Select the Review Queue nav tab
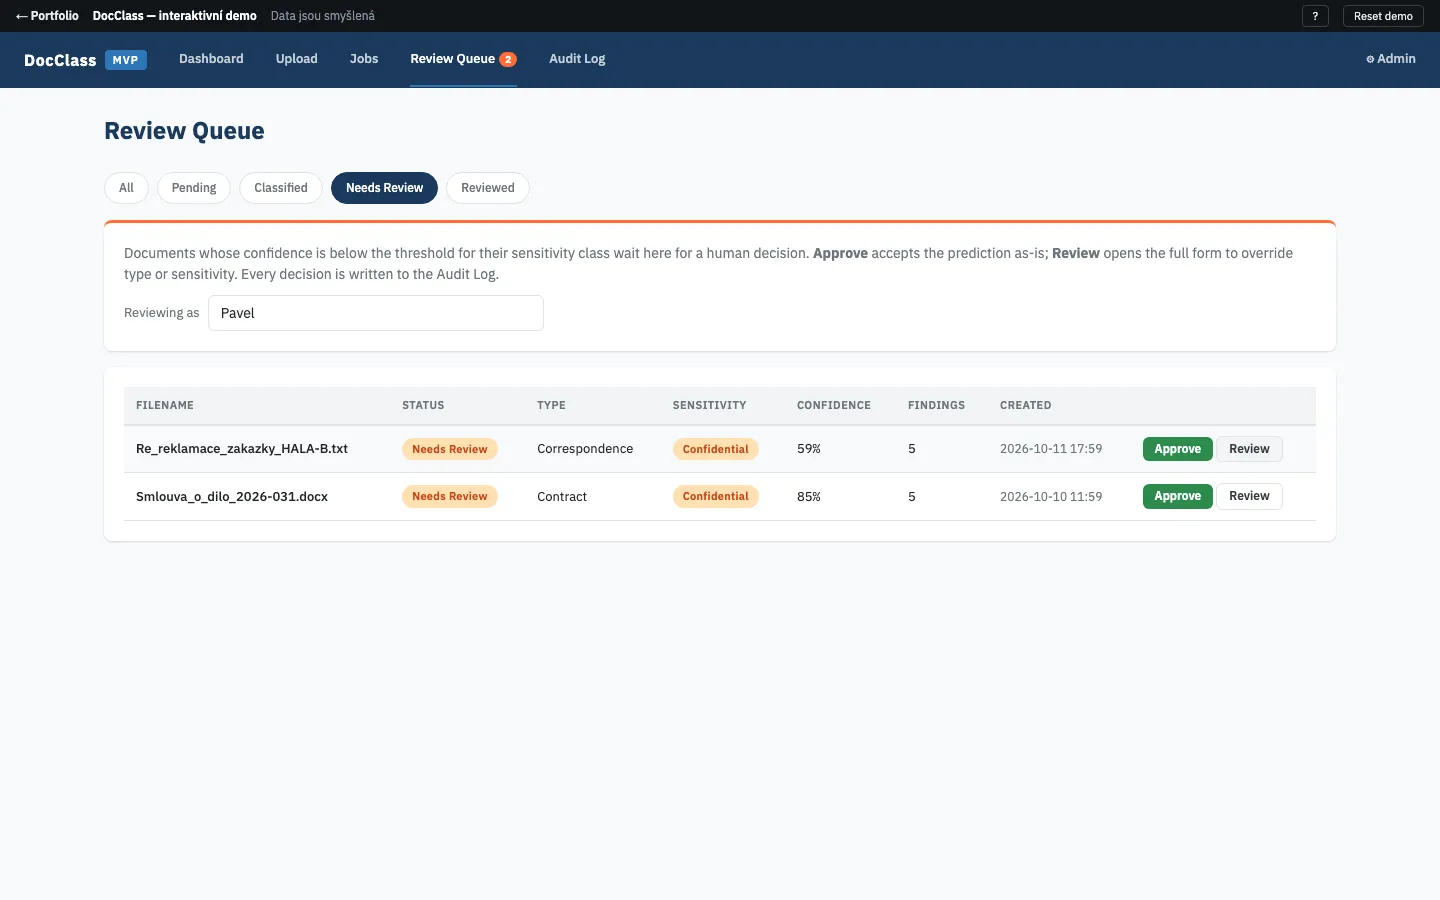The width and height of the screenshot is (1440, 900). click(x=463, y=59)
